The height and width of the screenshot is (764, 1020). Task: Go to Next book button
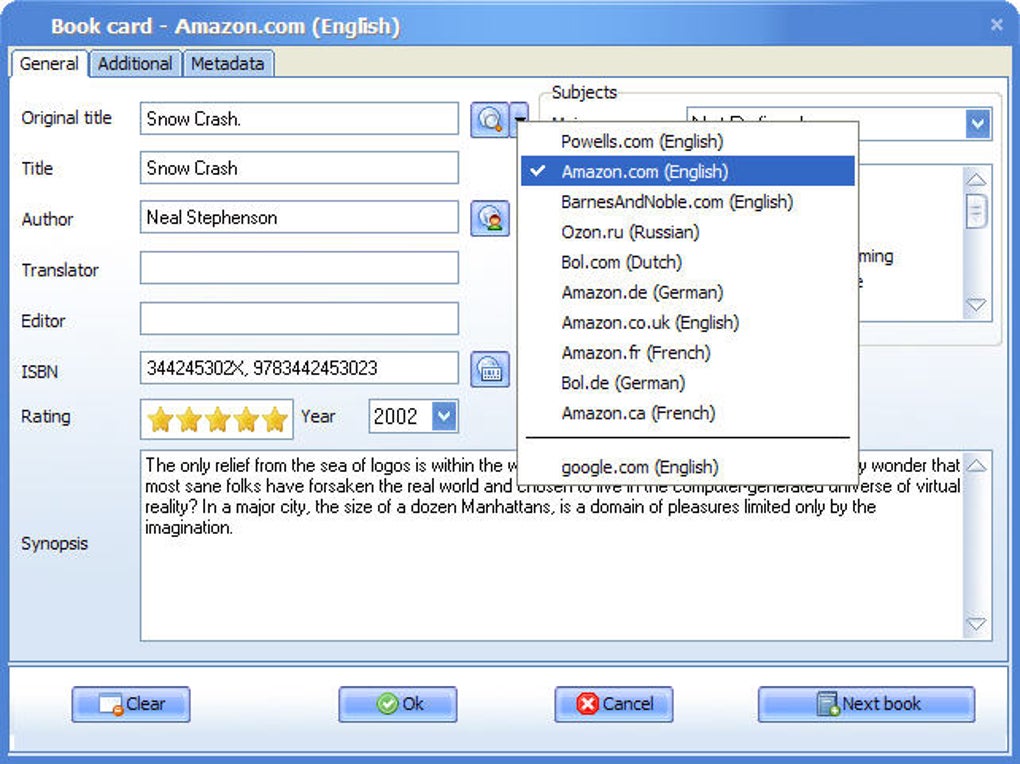click(866, 704)
